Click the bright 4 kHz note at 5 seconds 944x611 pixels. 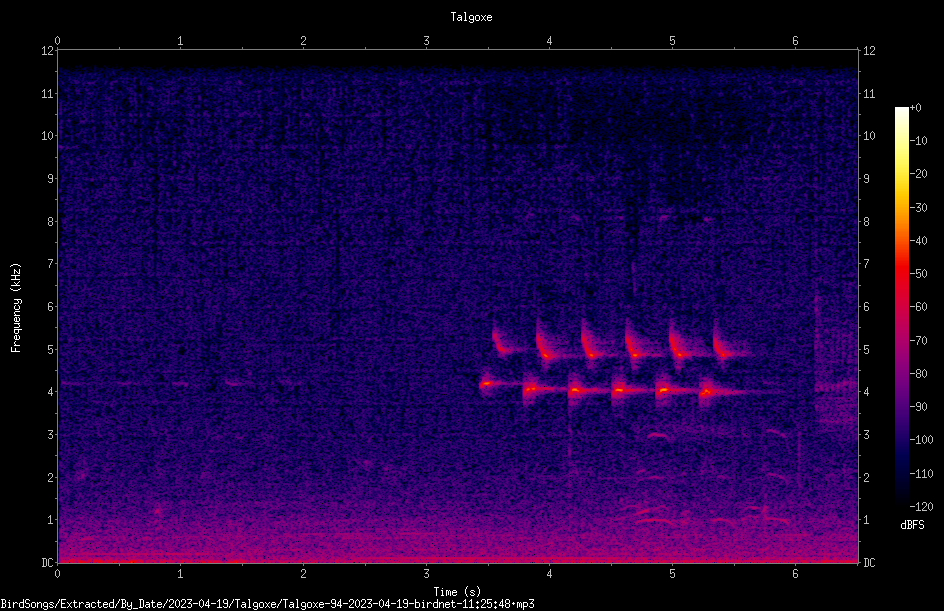tap(663, 390)
